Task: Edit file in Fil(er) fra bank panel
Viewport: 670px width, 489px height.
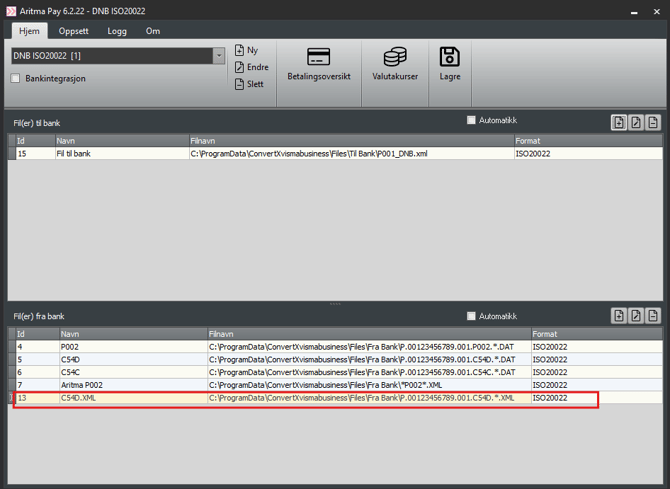Action: pos(636,316)
